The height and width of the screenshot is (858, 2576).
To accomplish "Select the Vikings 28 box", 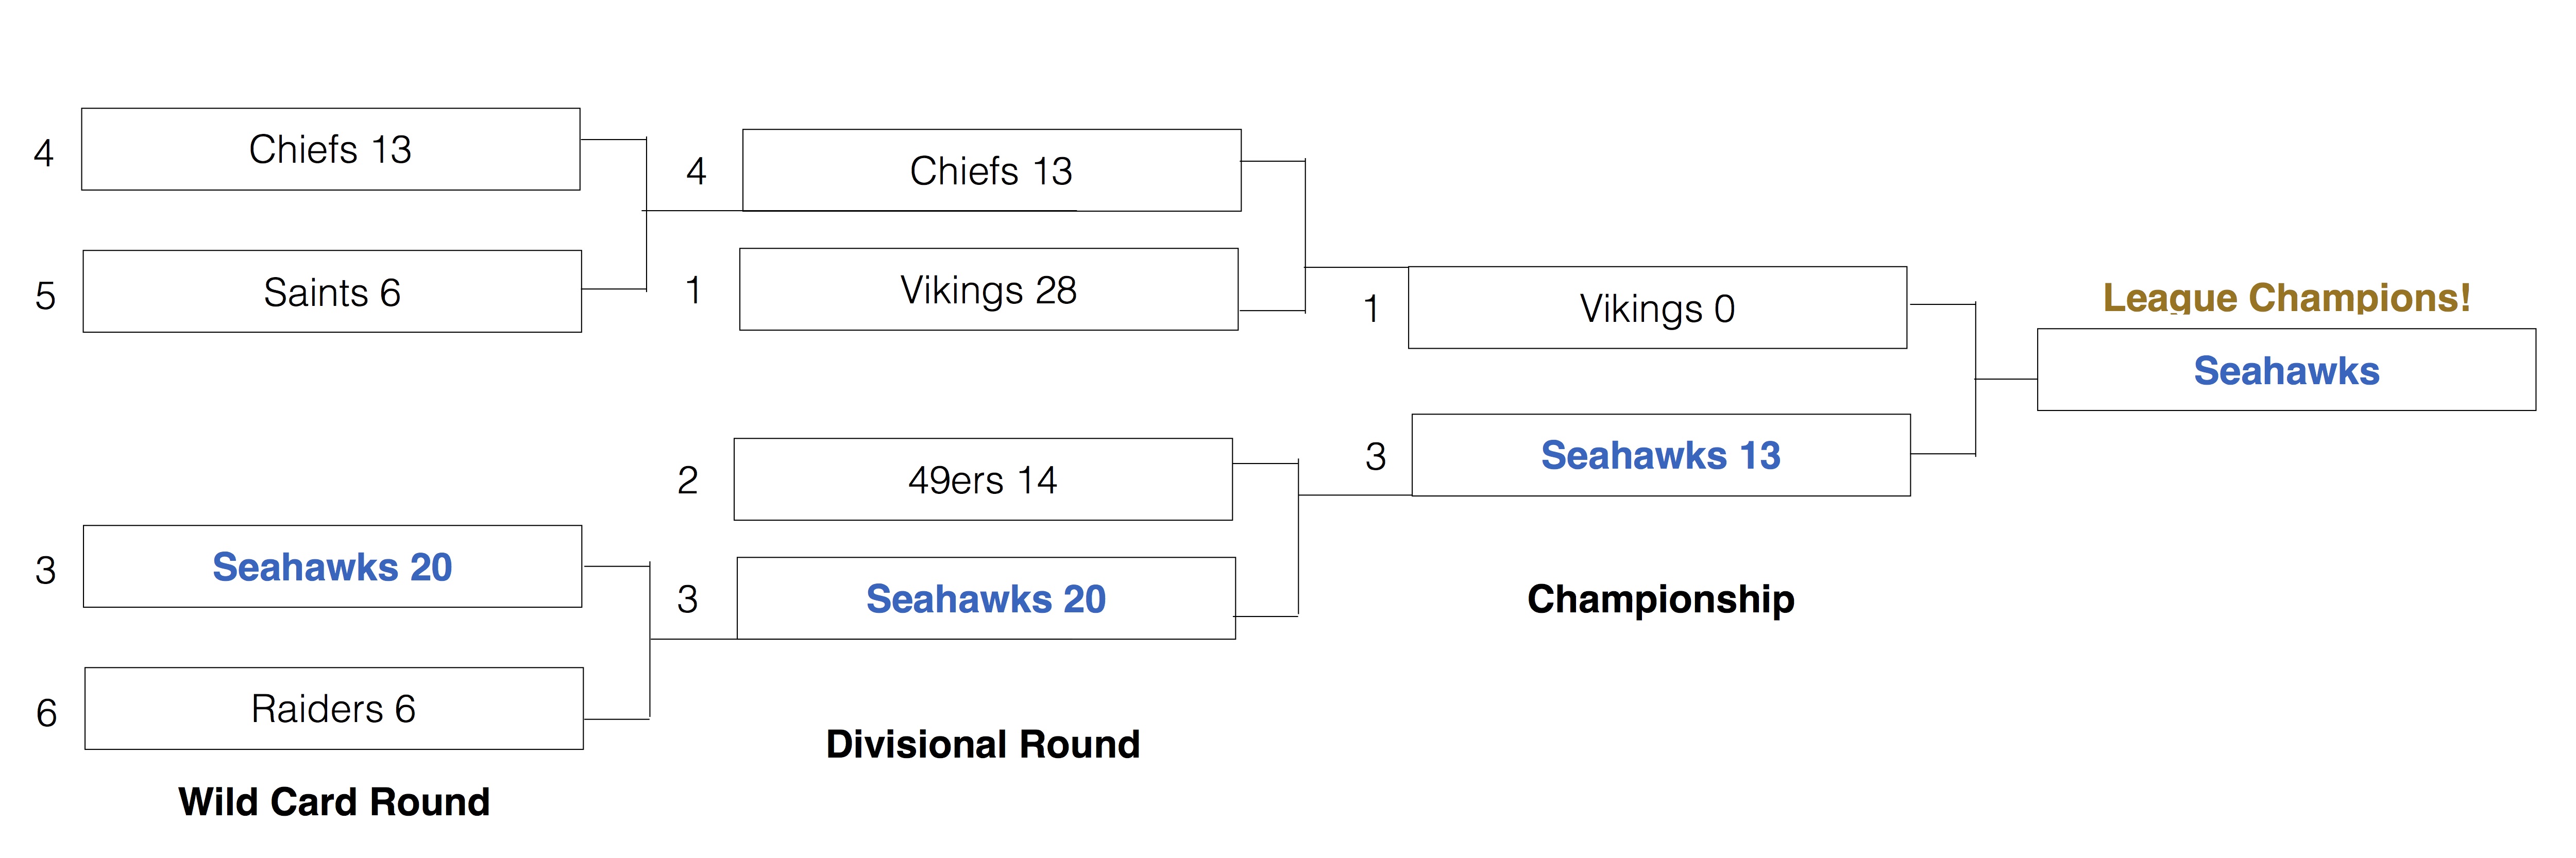I will (989, 289).
